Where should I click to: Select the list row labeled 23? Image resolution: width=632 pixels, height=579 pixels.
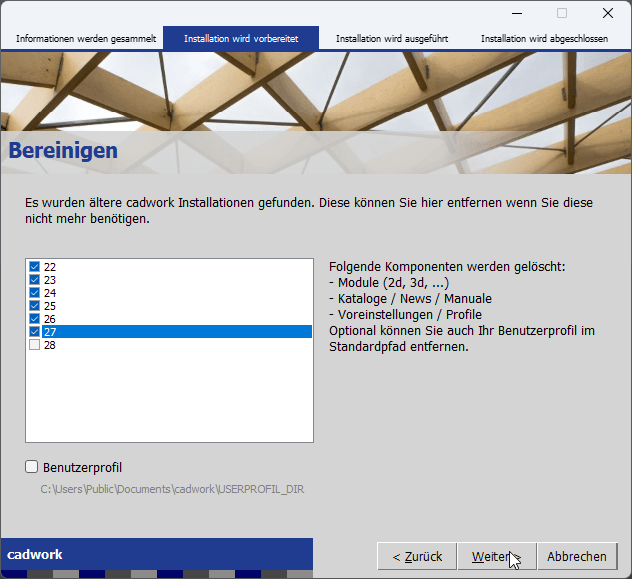click(177, 280)
